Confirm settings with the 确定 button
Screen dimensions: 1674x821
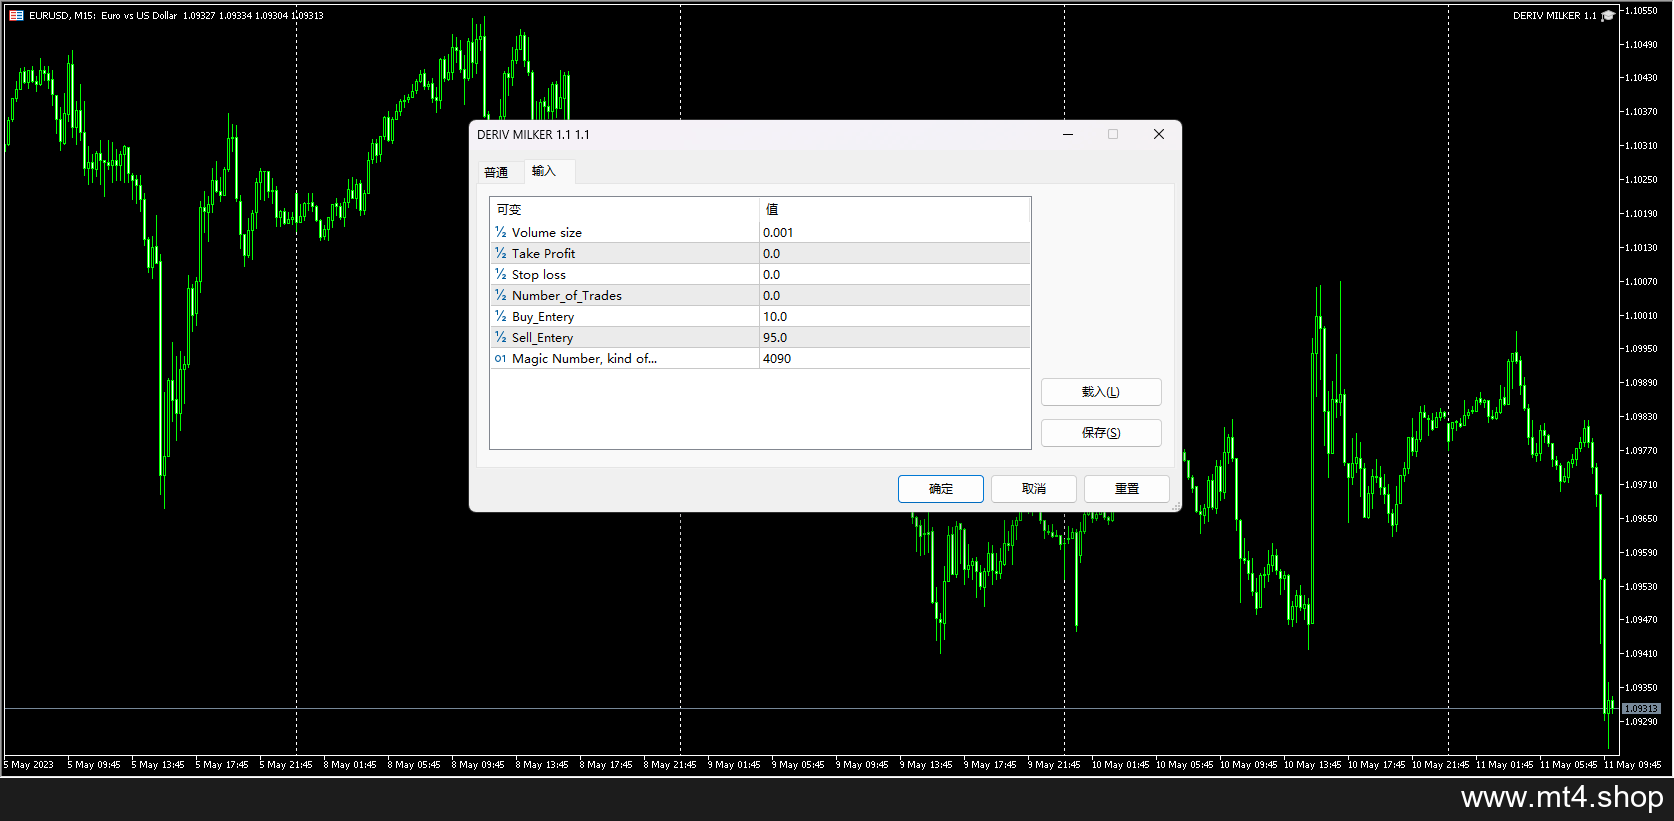941,489
